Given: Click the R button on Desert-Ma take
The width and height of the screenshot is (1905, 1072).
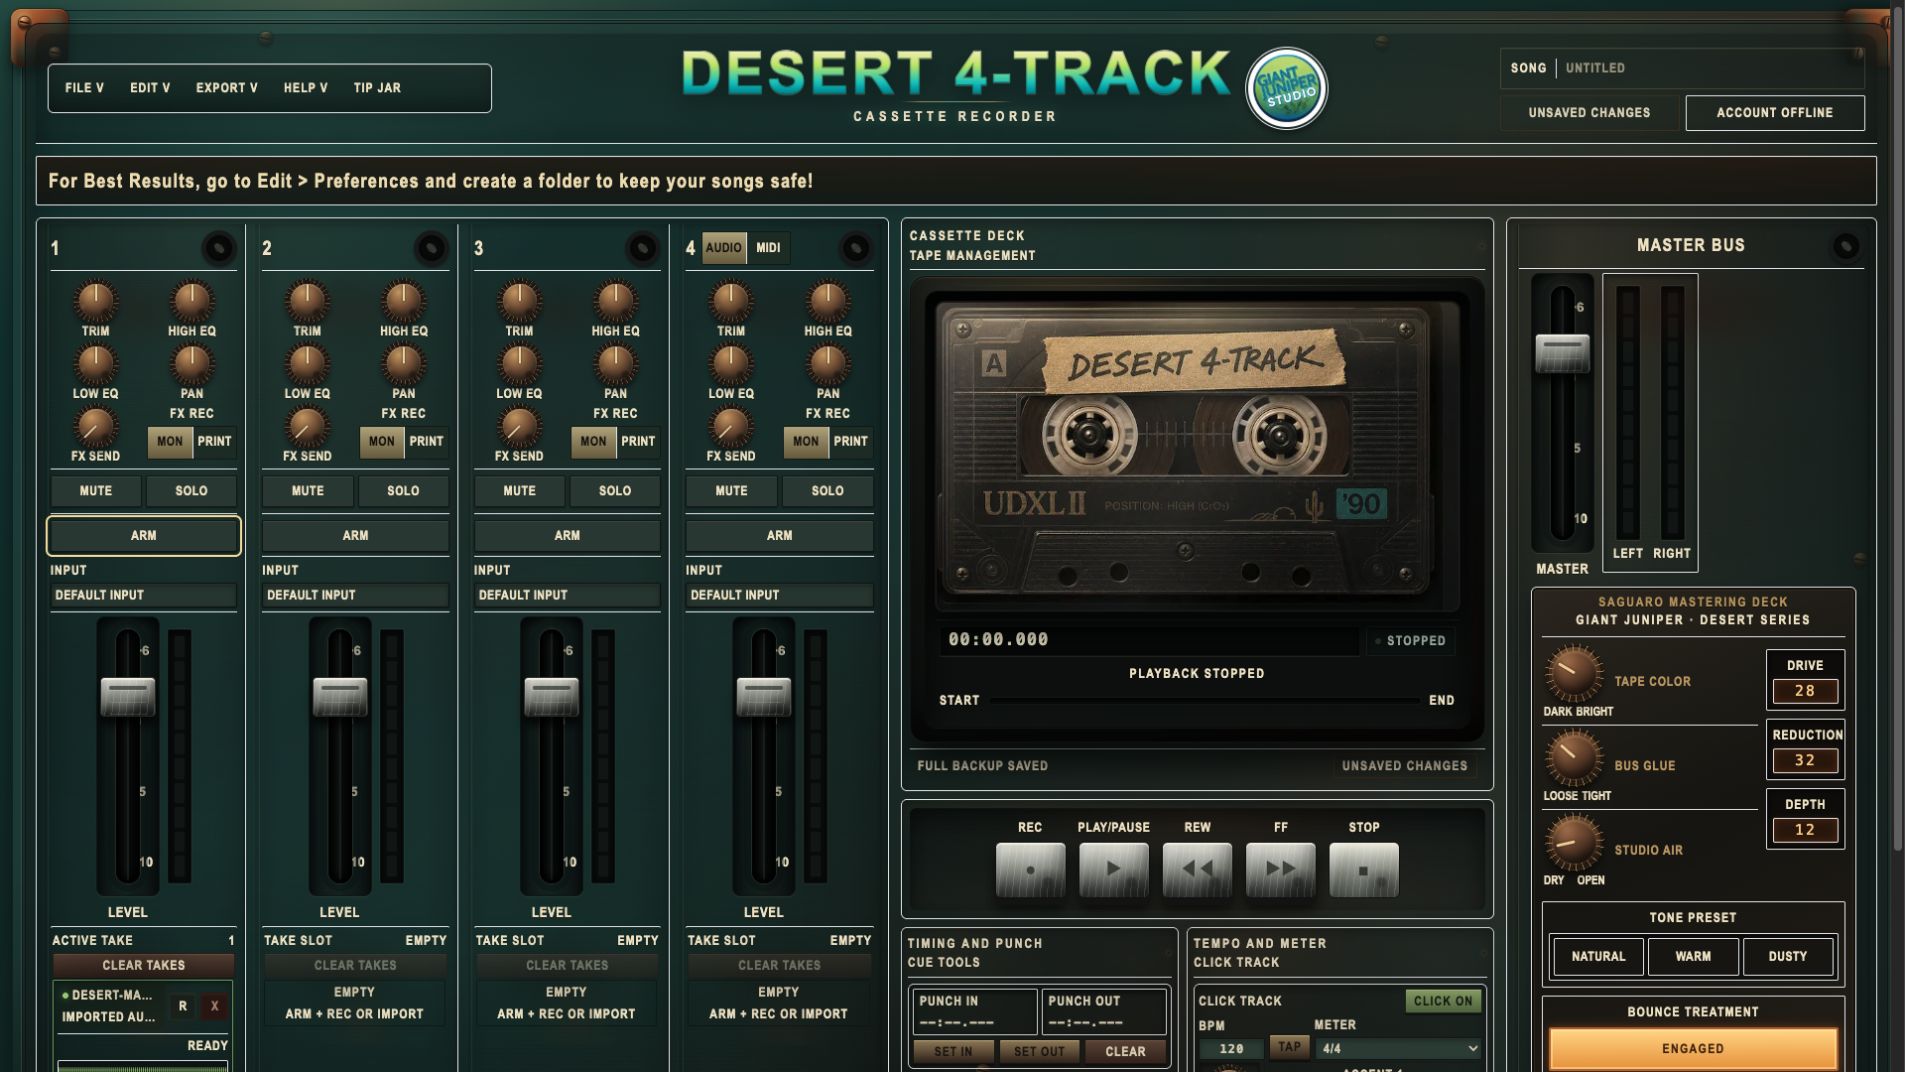Looking at the screenshot, I should point(182,1006).
